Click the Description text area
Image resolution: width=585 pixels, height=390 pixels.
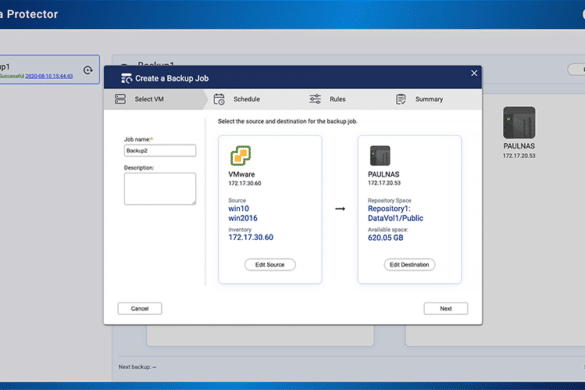point(160,188)
